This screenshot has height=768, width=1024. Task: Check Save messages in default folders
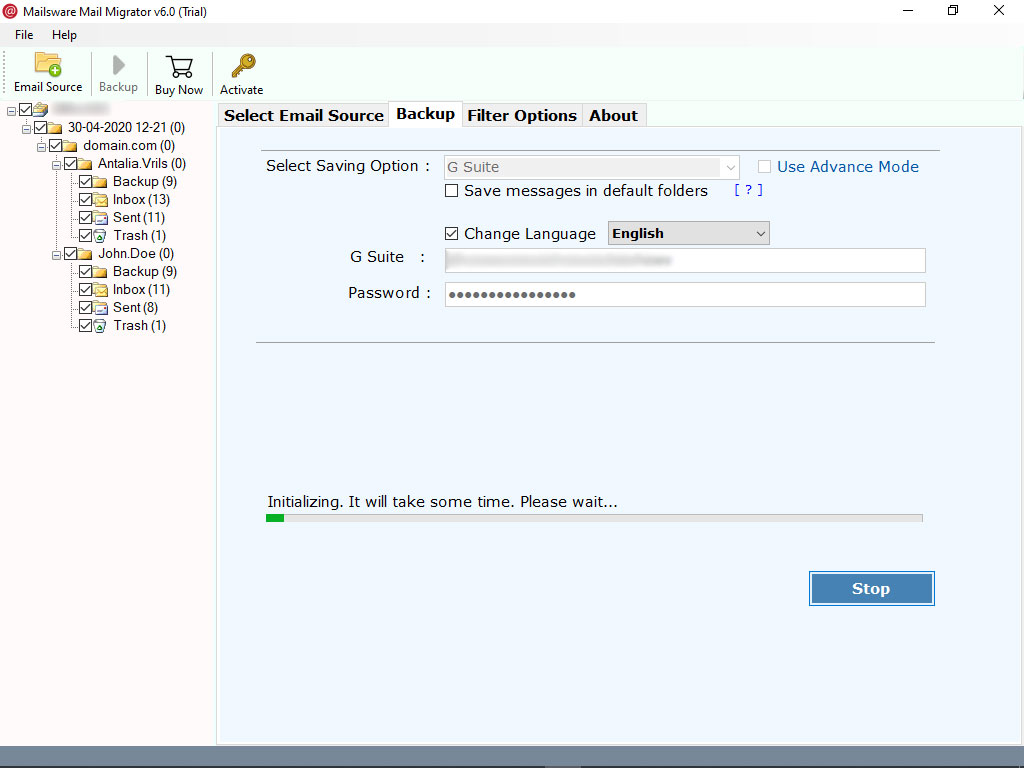coord(451,191)
